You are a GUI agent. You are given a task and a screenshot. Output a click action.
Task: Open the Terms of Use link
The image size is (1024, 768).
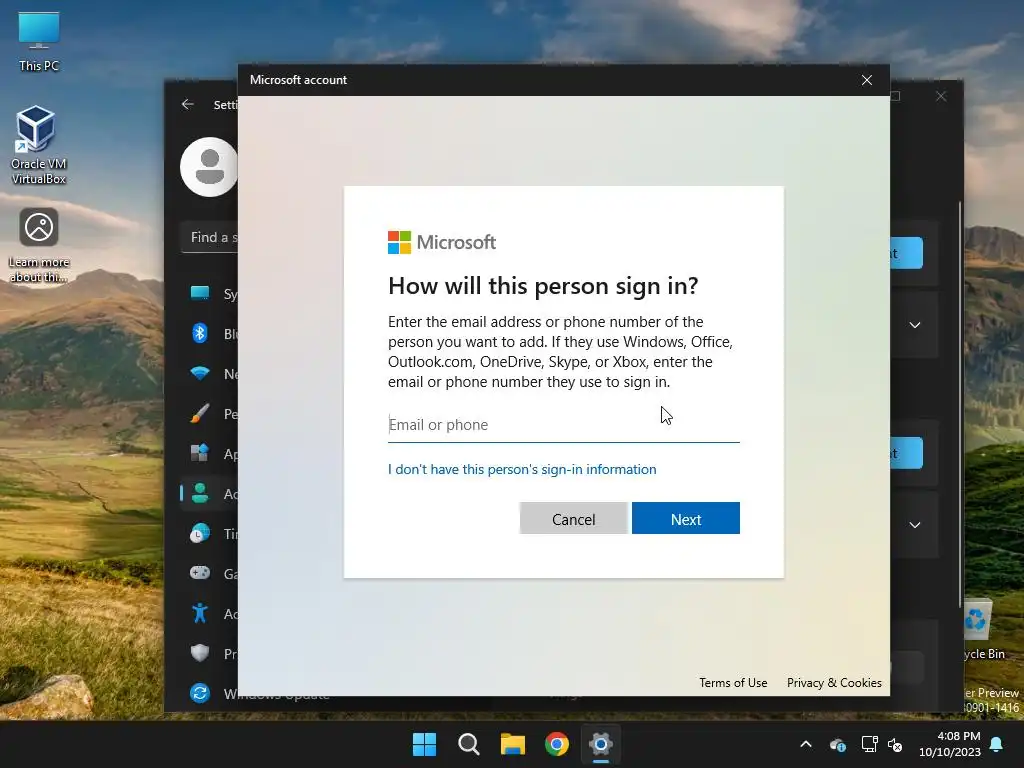733,682
